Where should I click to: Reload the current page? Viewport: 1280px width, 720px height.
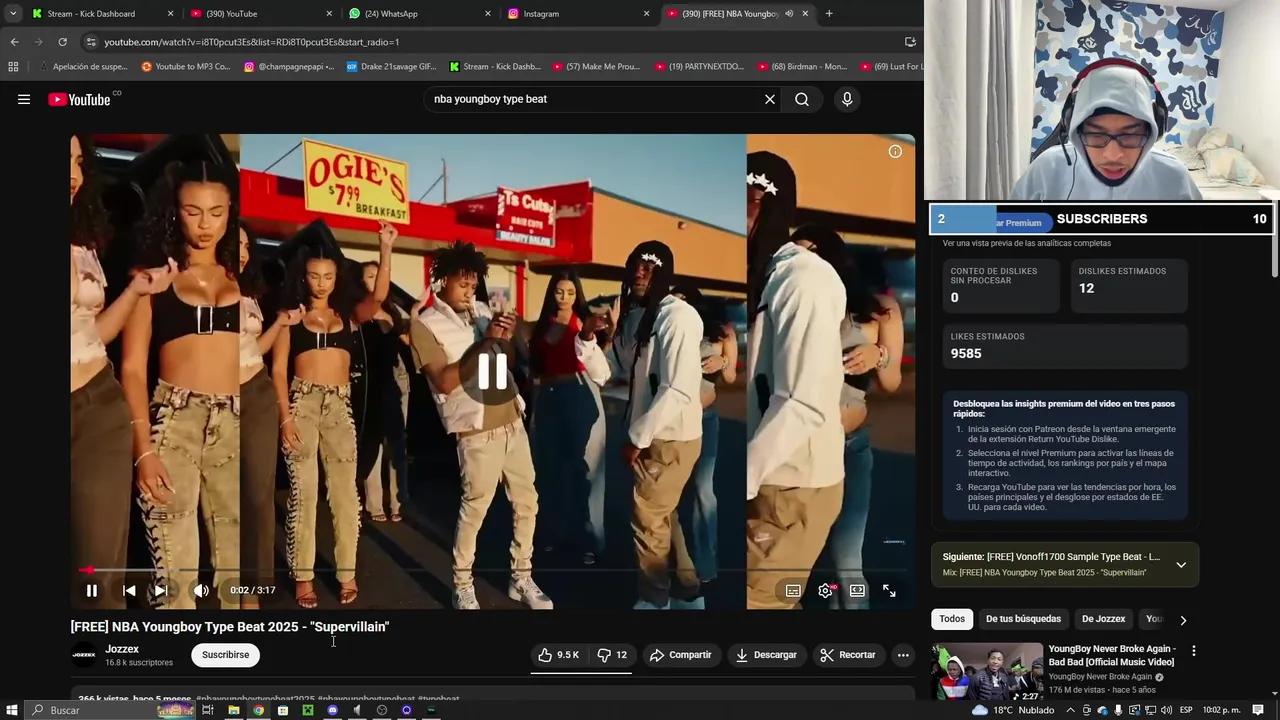[x=62, y=42]
